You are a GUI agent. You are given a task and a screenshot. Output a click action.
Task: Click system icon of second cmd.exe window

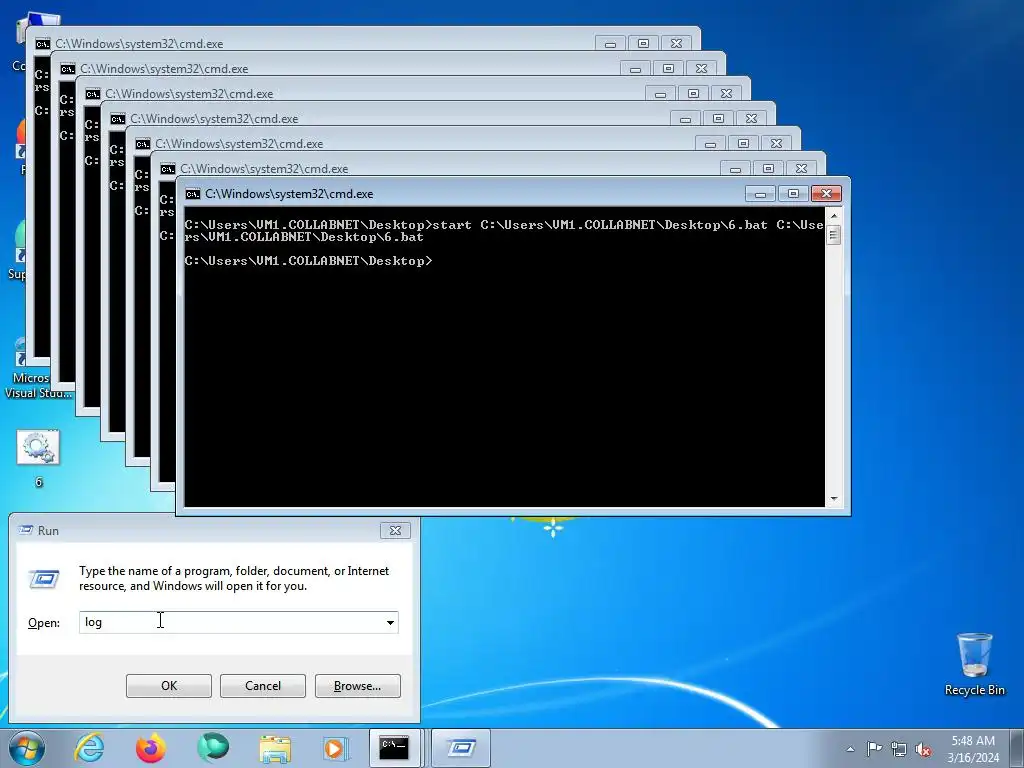point(67,69)
